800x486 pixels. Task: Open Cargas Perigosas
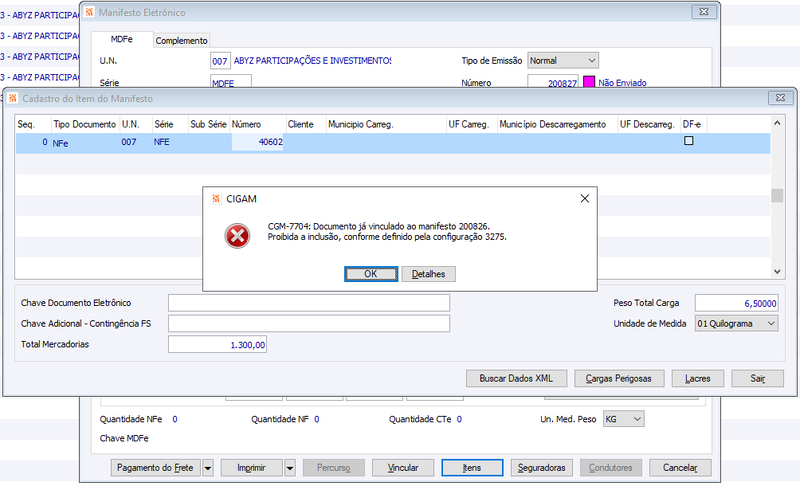619,378
